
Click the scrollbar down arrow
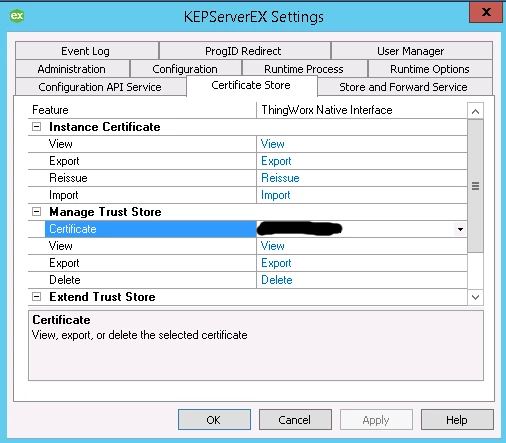[x=476, y=297]
